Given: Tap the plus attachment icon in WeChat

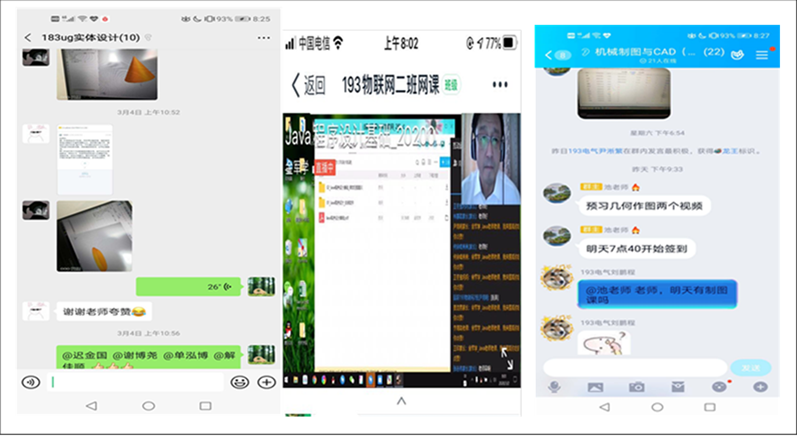Looking at the screenshot, I should (266, 381).
